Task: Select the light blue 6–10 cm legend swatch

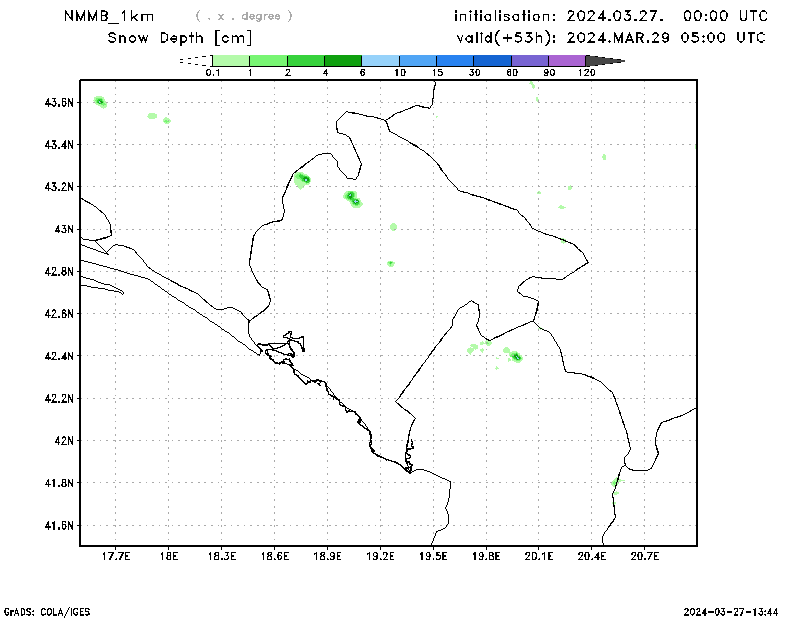Action: [x=380, y=61]
